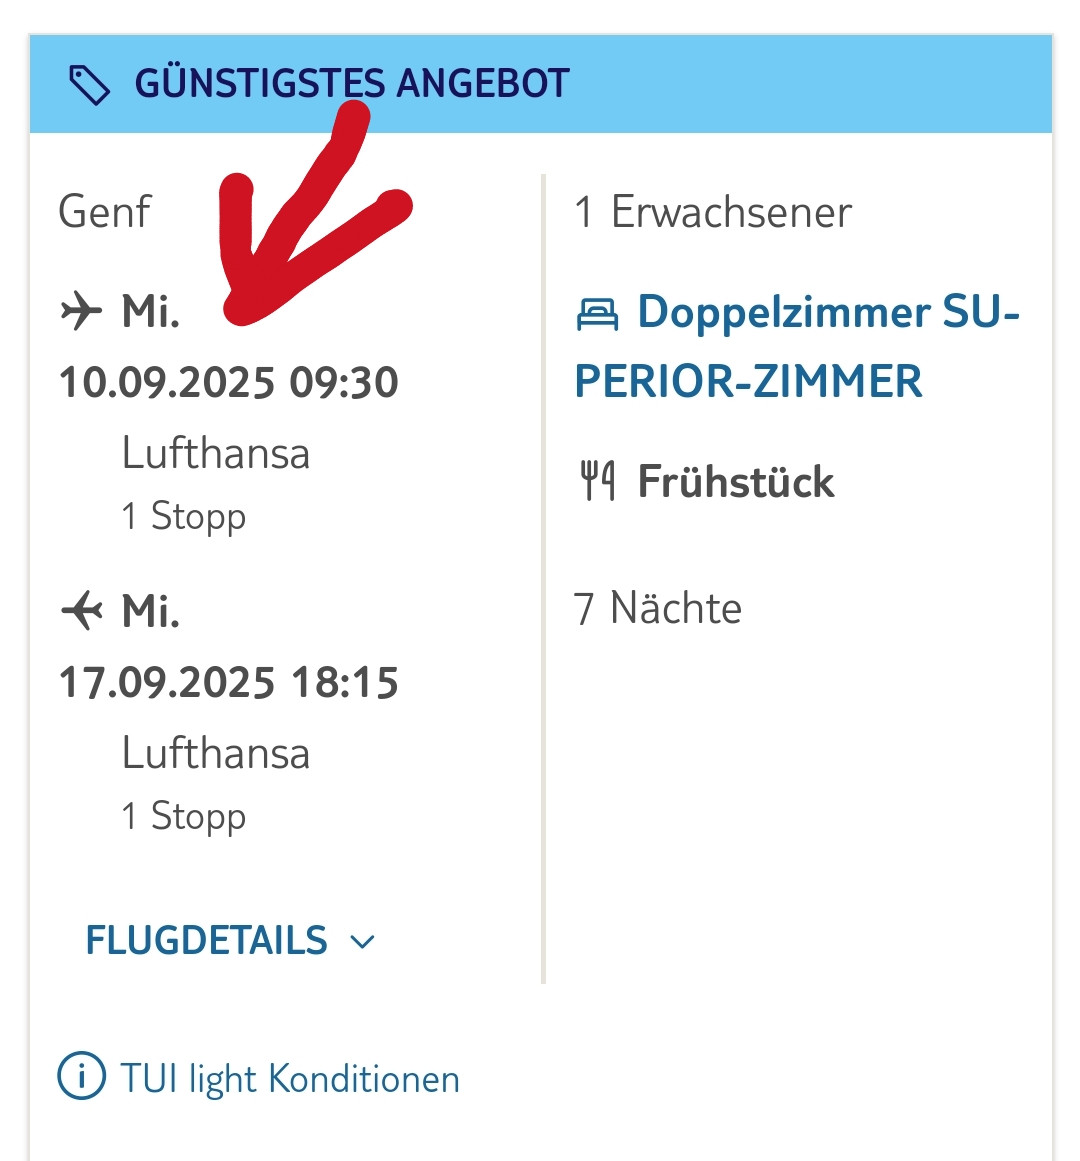Click the 1 Stopp text for return flight
Screen dimensions: 1080x1161
tap(183, 816)
